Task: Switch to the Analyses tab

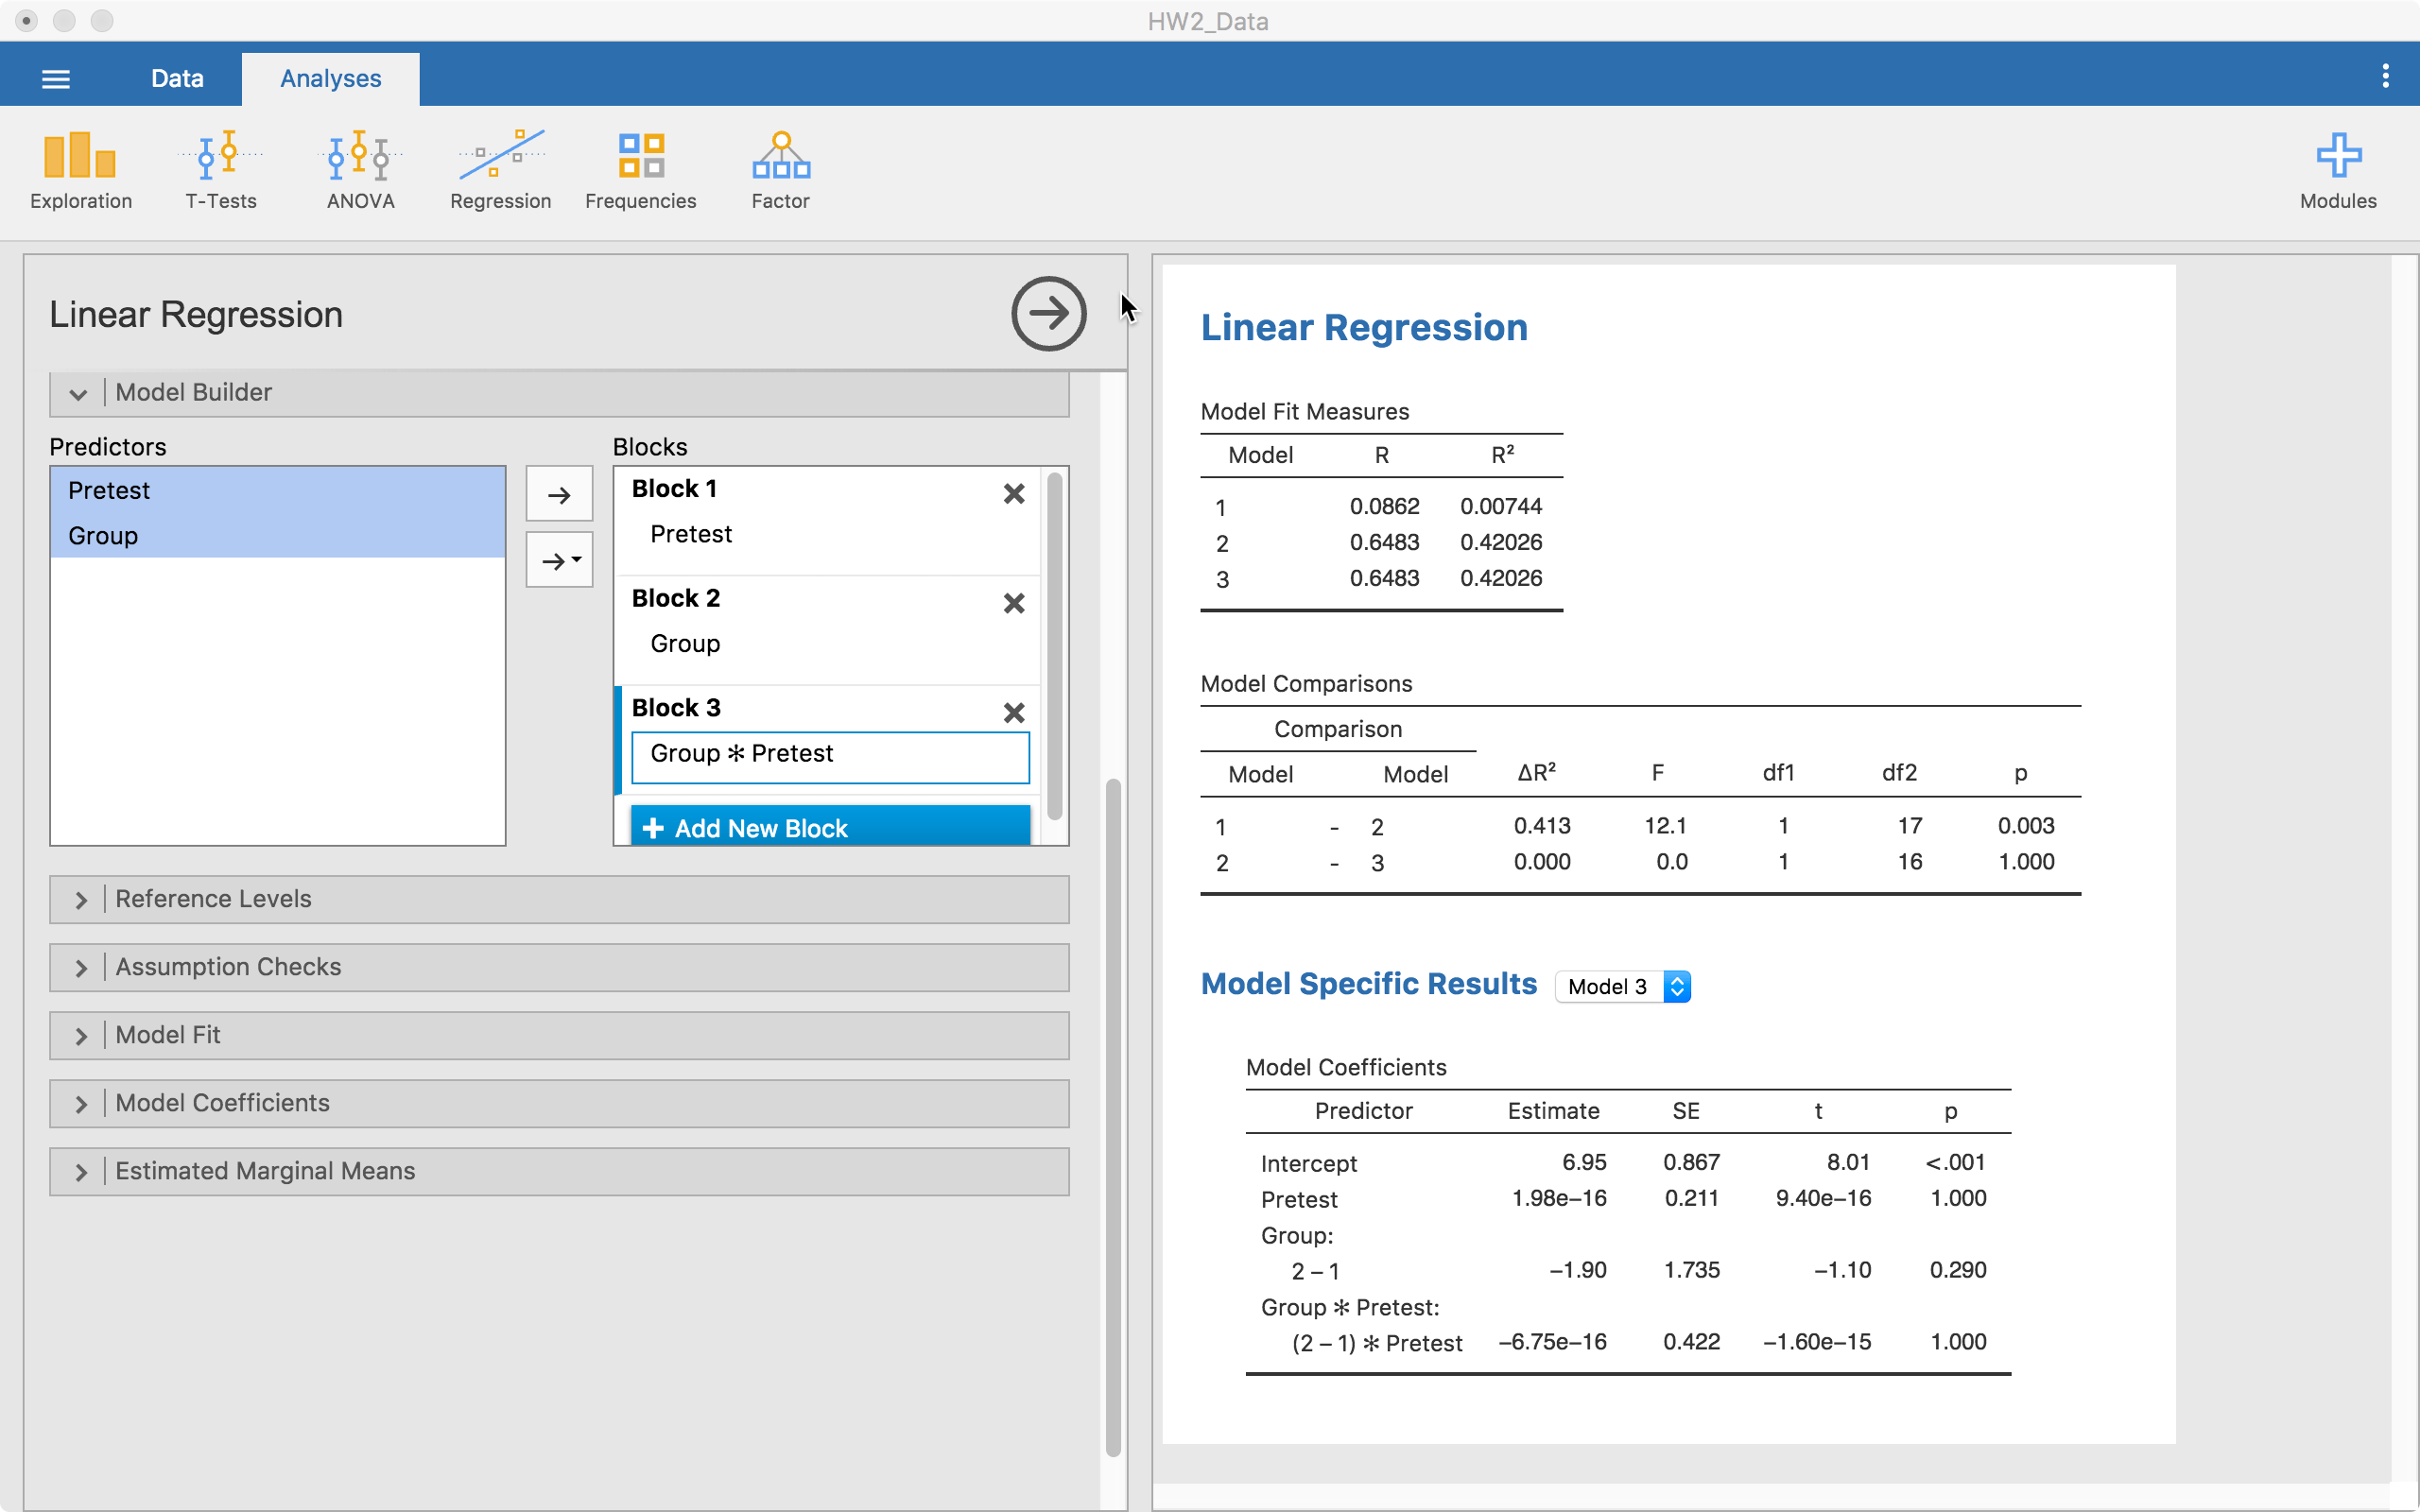Action: click(x=331, y=77)
